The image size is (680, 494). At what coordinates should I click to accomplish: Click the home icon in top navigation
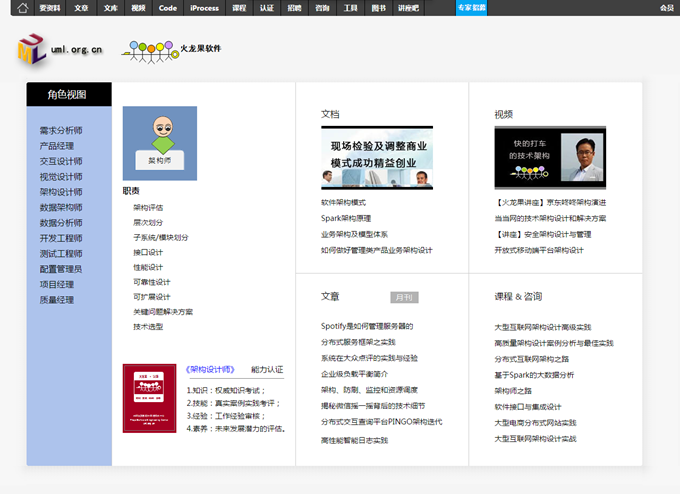(x=20, y=7)
